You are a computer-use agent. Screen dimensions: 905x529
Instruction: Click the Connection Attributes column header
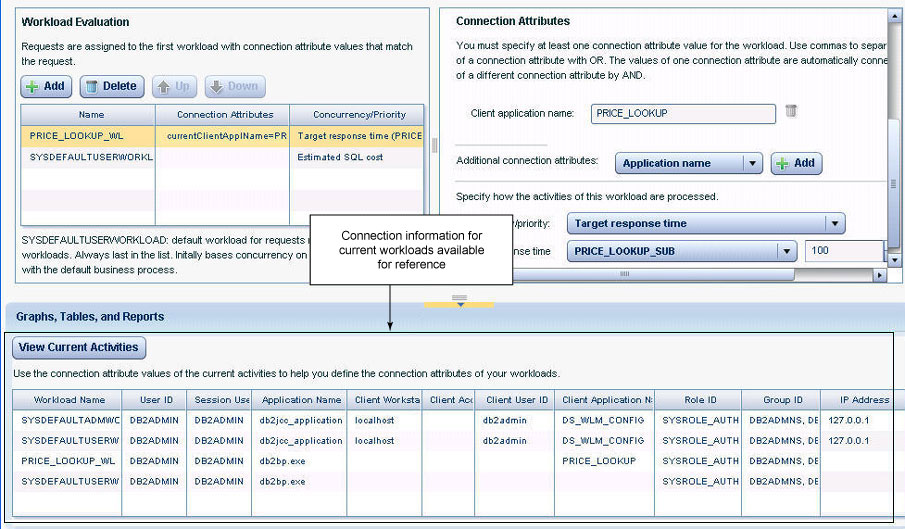pos(223,115)
